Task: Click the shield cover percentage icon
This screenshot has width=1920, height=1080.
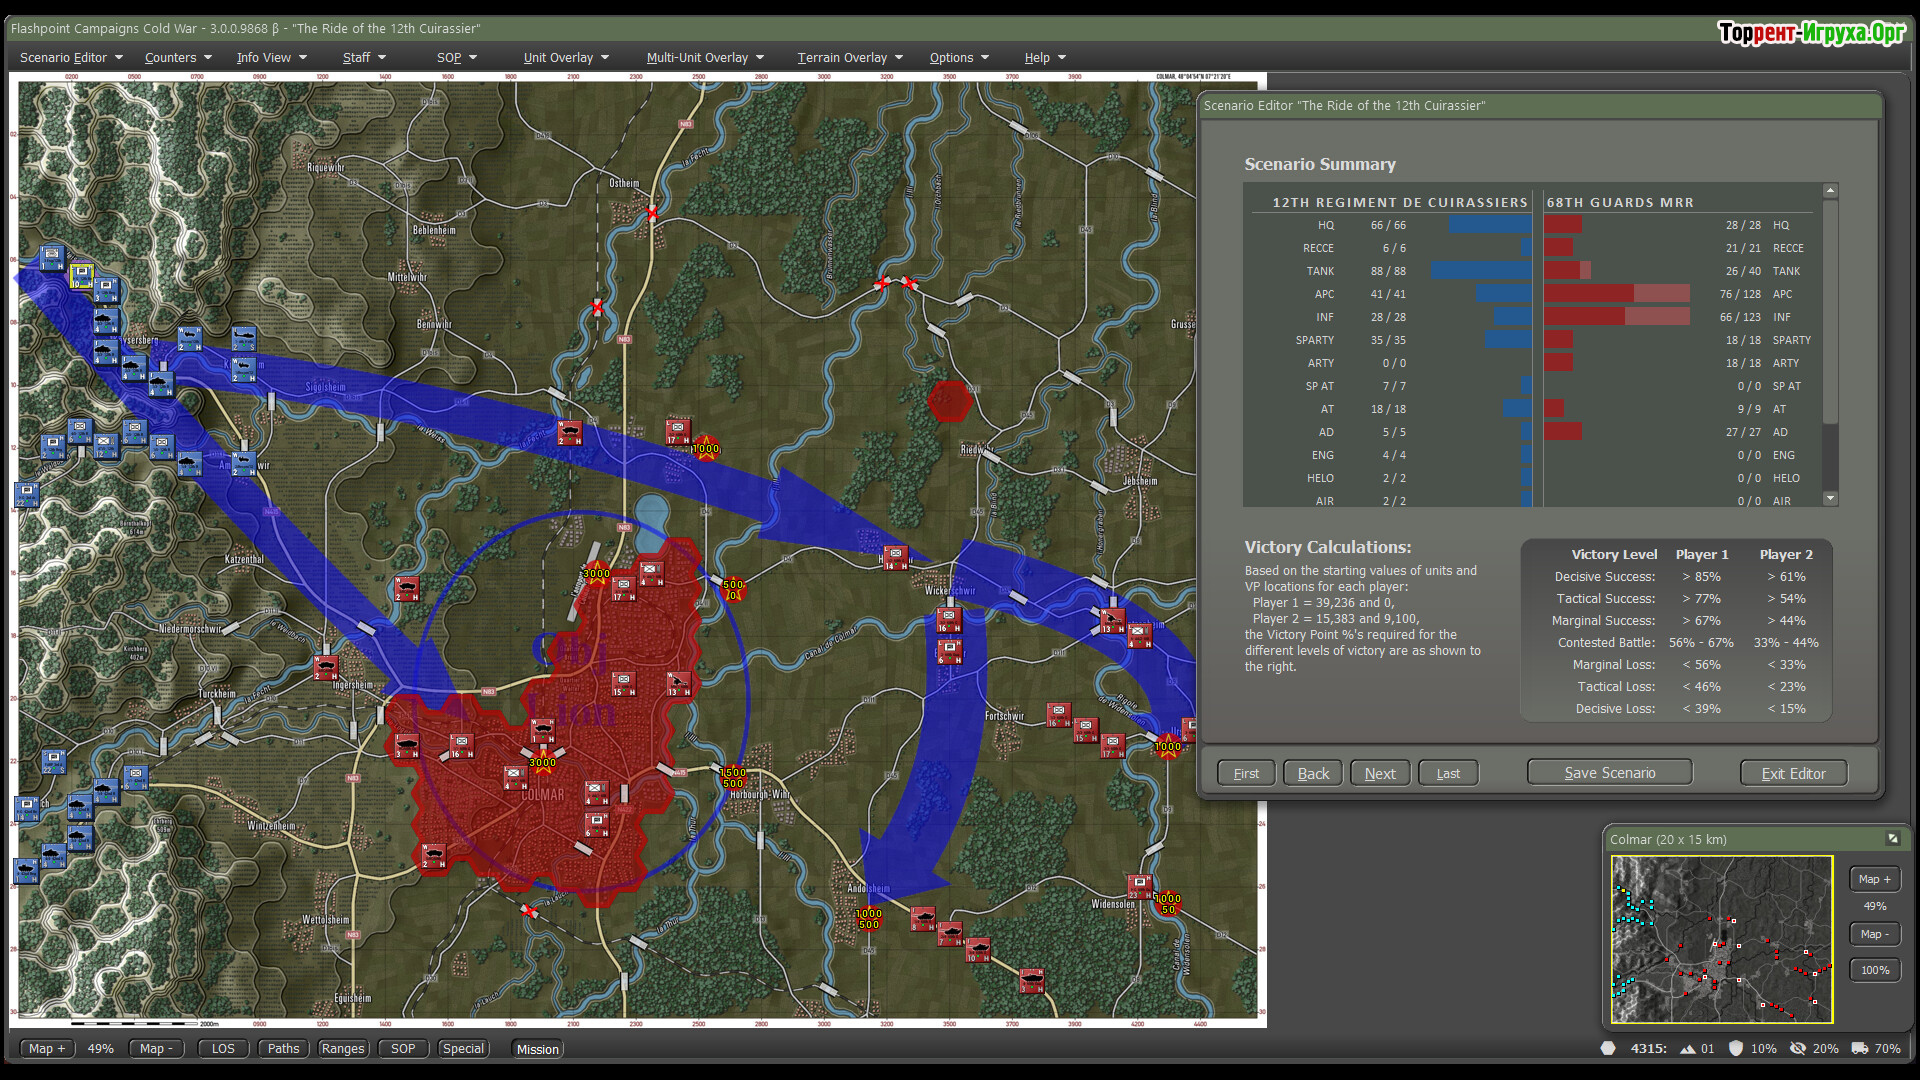Action: tap(1736, 1049)
